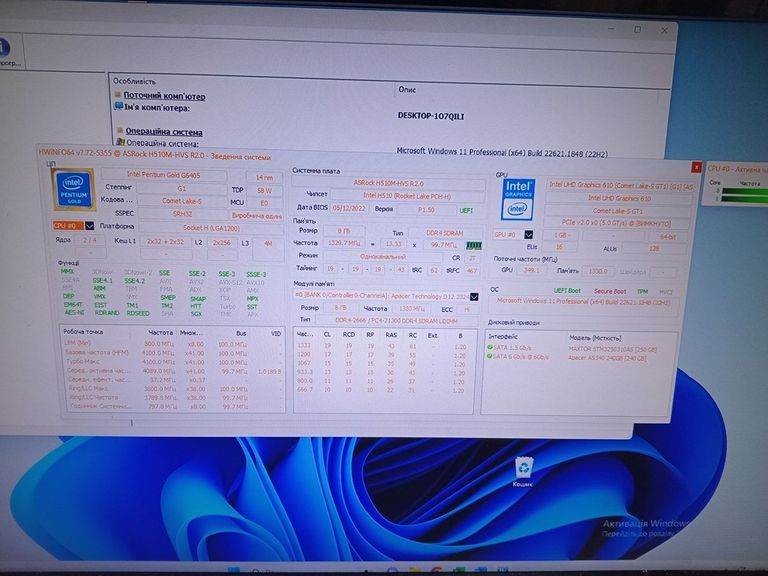
Task: Click the Comet Lake-S codename field
Action: (182, 201)
